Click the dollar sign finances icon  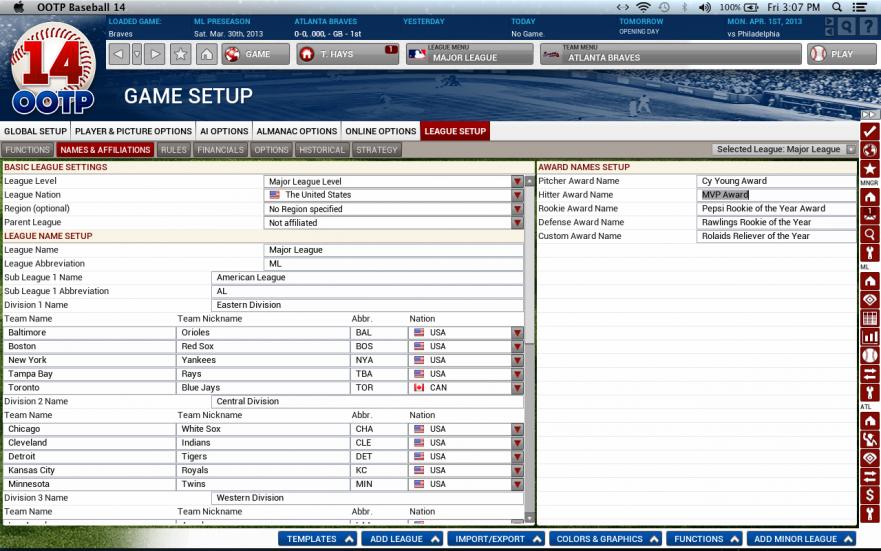point(870,495)
